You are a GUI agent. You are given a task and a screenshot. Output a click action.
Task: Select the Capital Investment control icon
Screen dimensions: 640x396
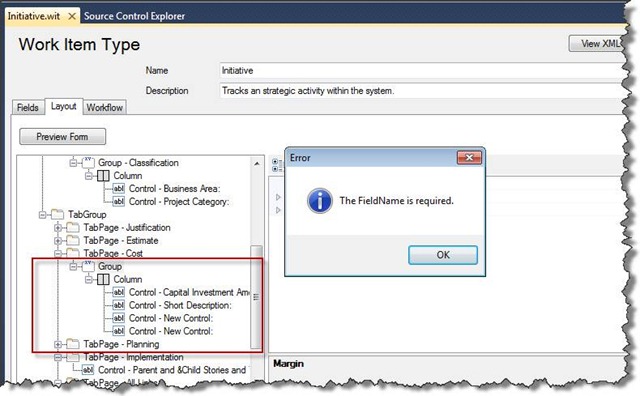(x=118, y=292)
